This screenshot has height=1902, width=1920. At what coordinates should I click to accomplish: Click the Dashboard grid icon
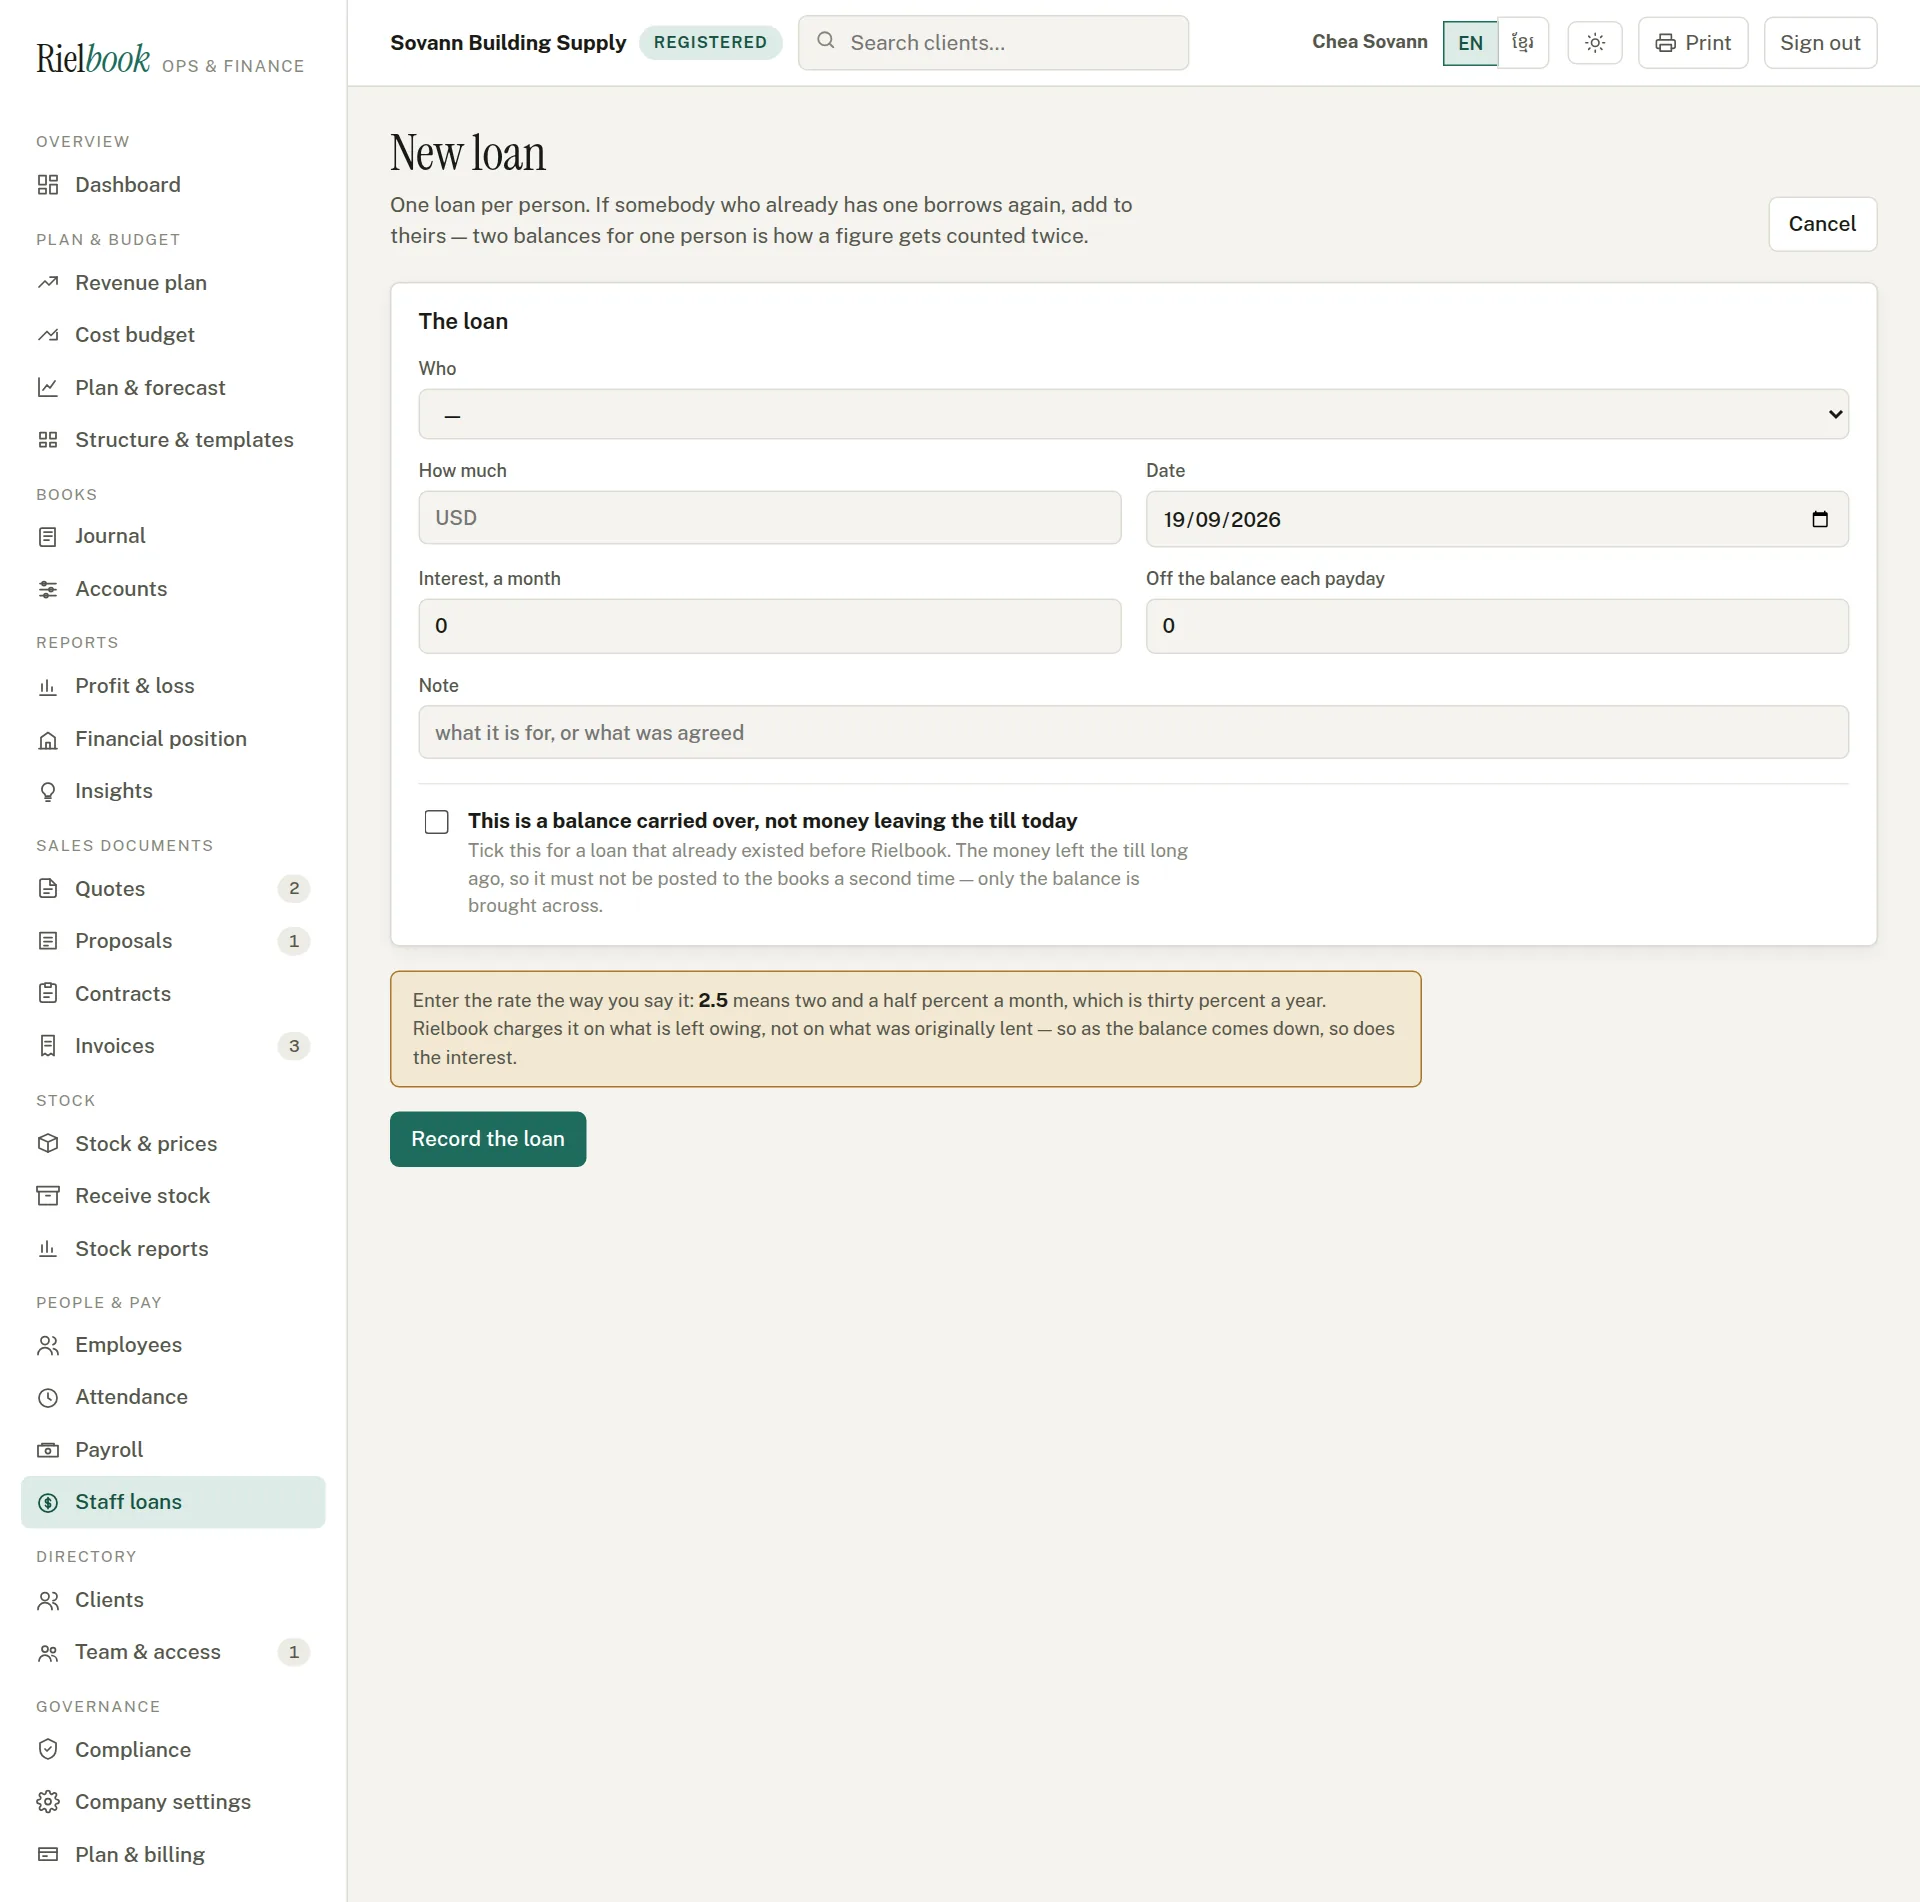tap(48, 185)
